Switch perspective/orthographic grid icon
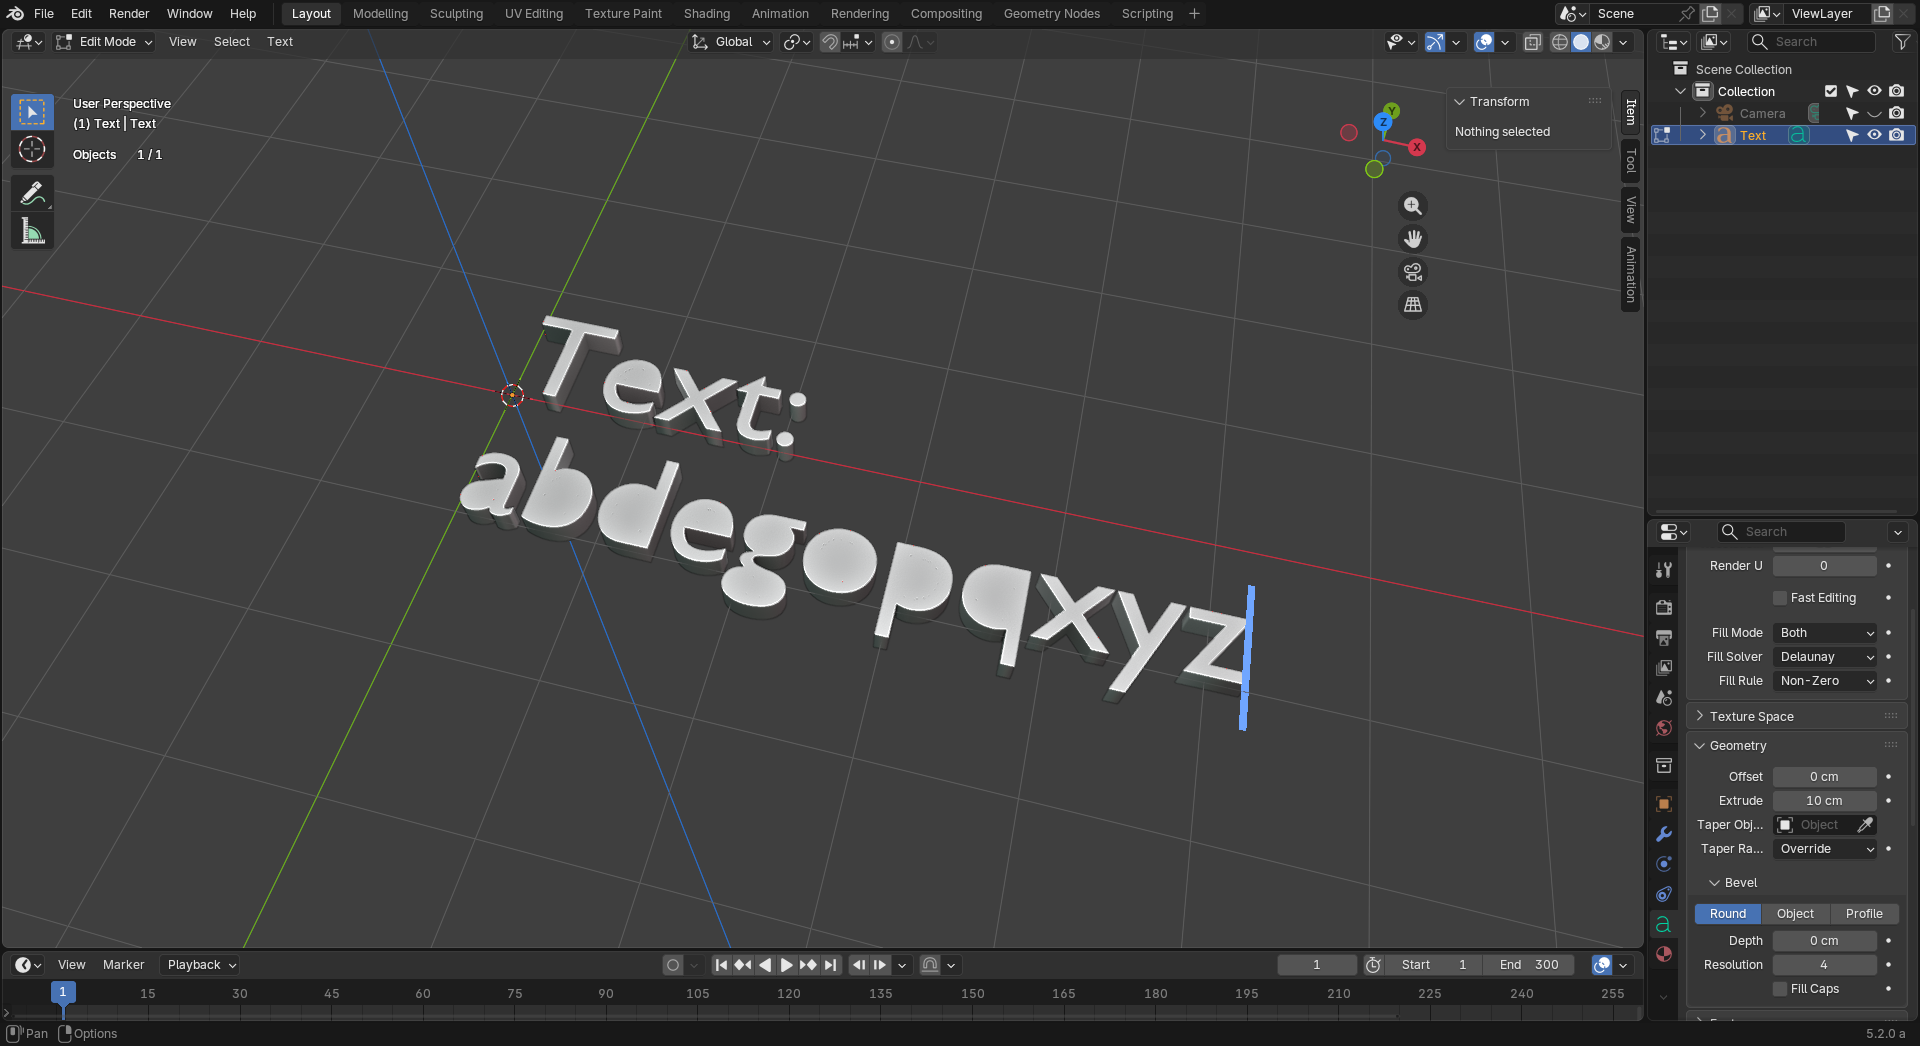This screenshot has width=1920, height=1046. tap(1412, 305)
